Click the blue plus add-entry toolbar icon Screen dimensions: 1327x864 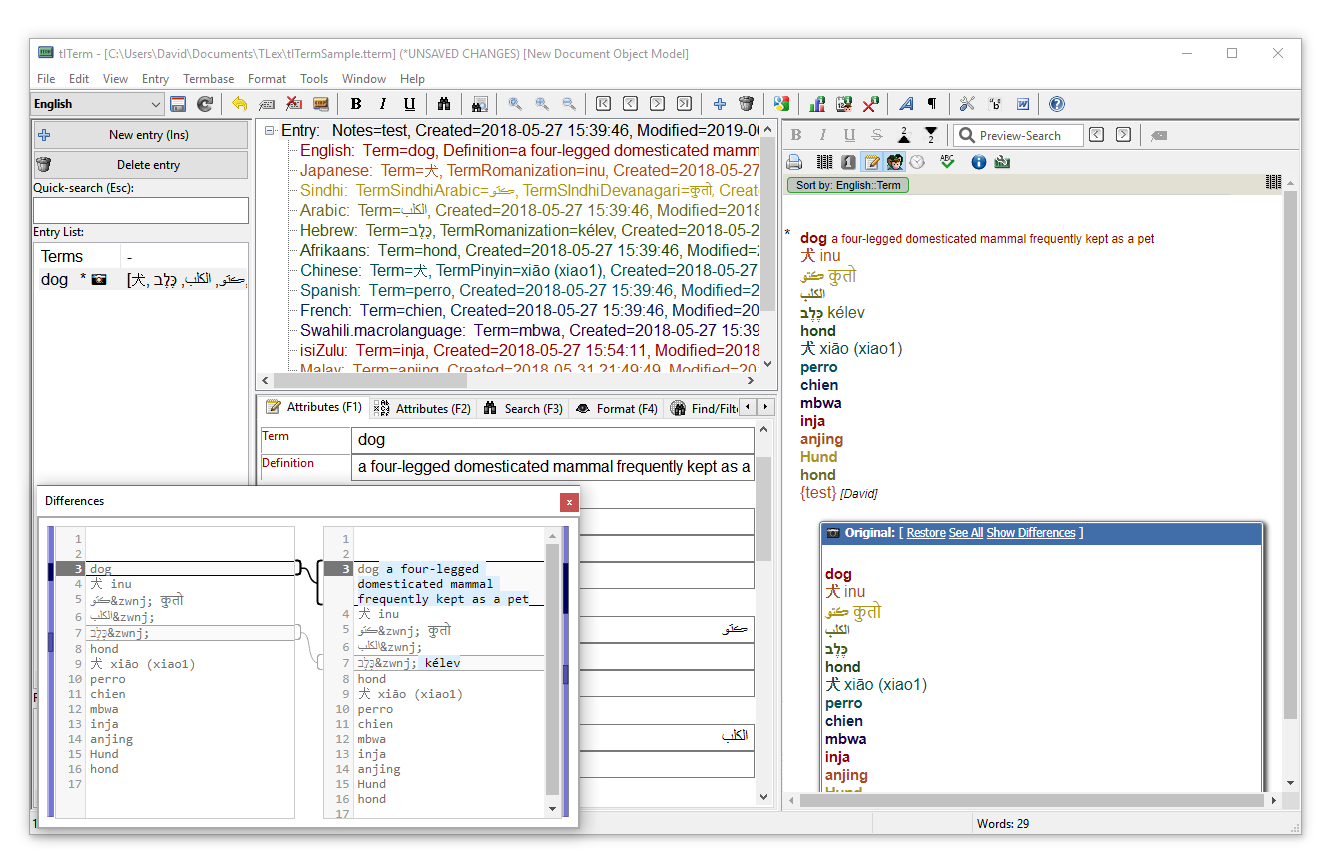click(x=719, y=104)
